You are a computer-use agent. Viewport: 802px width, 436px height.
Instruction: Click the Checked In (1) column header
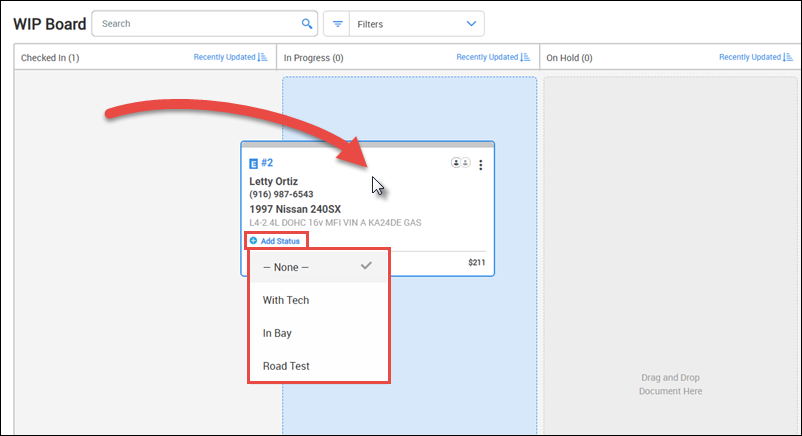click(50, 58)
